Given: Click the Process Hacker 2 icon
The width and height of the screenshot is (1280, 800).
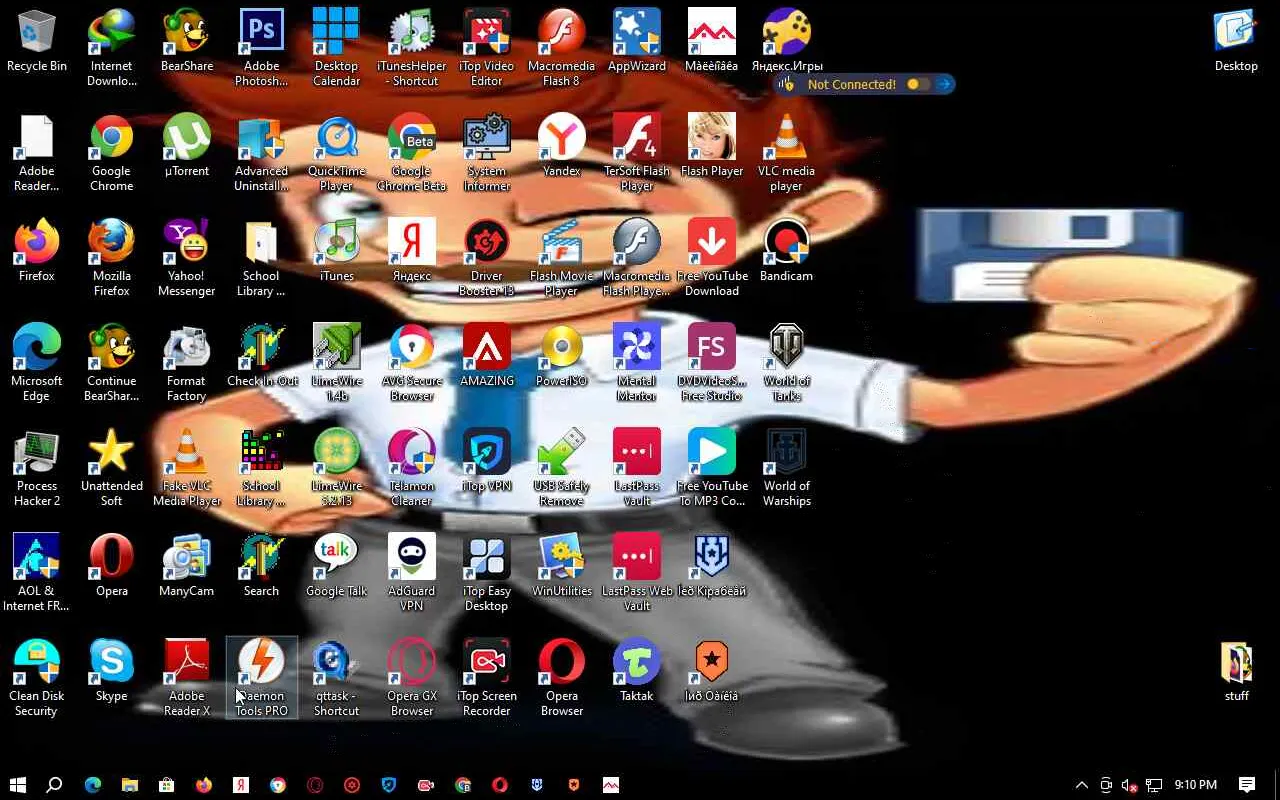Looking at the screenshot, I should pos(37,468).
